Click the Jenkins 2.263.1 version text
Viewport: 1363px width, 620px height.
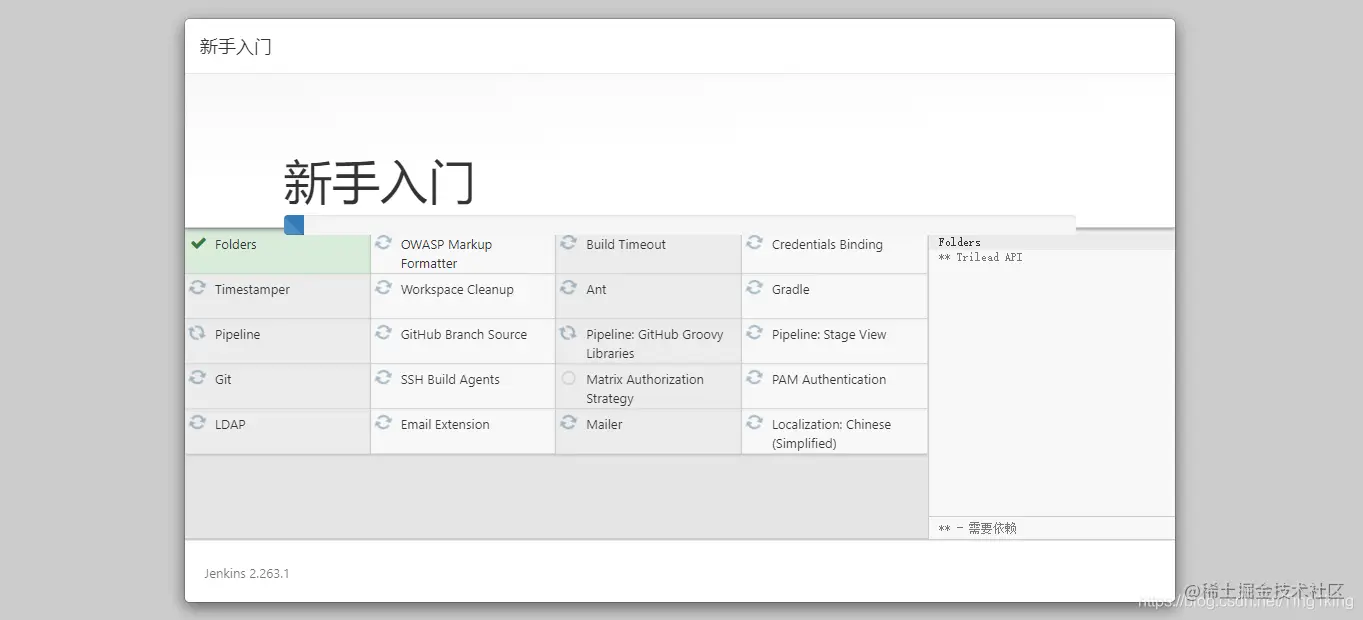[x=247, y=574]
